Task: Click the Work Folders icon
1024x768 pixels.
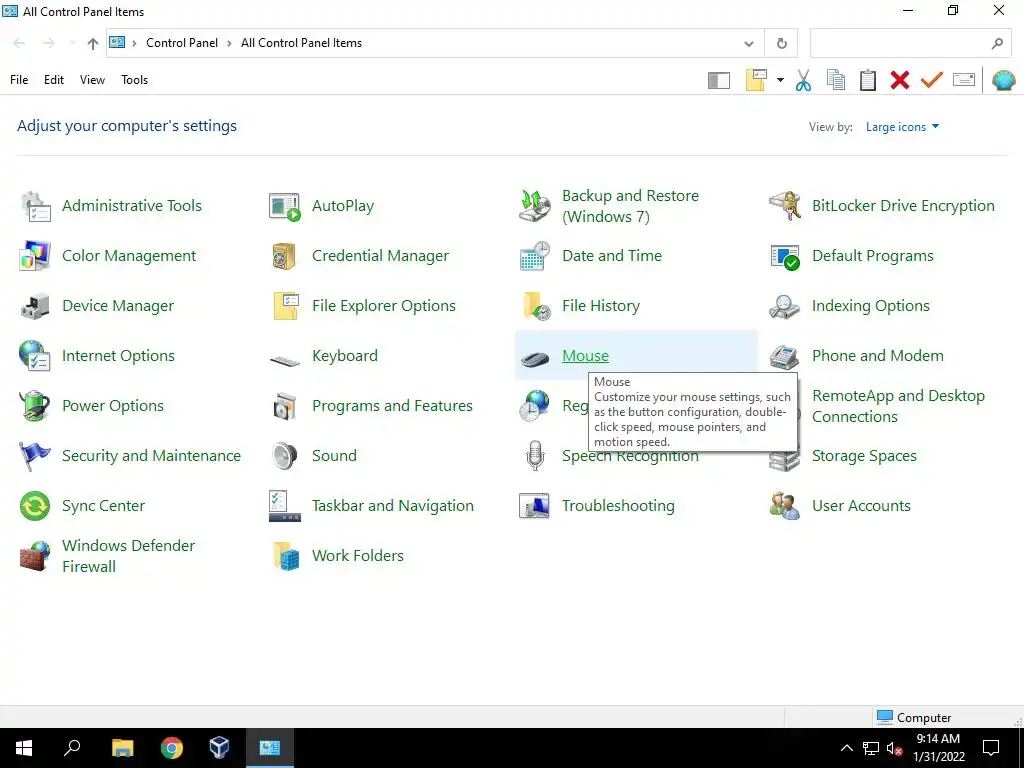Action: 285,556
